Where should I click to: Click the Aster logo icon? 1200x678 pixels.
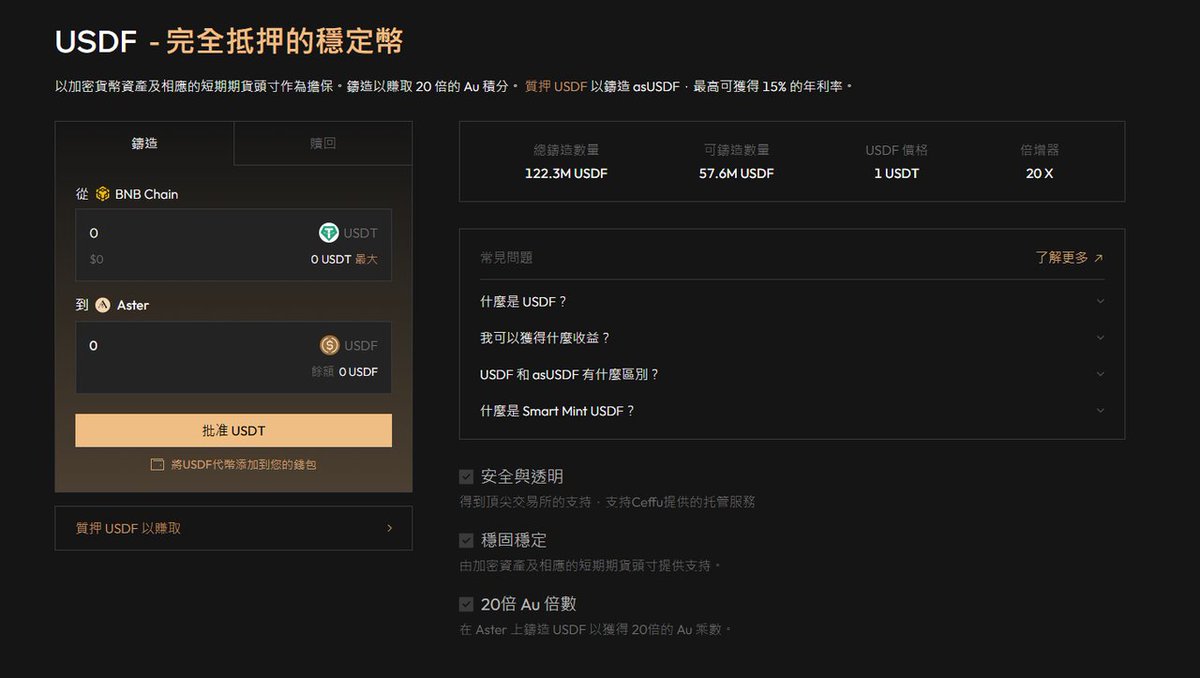pos(102,305)
